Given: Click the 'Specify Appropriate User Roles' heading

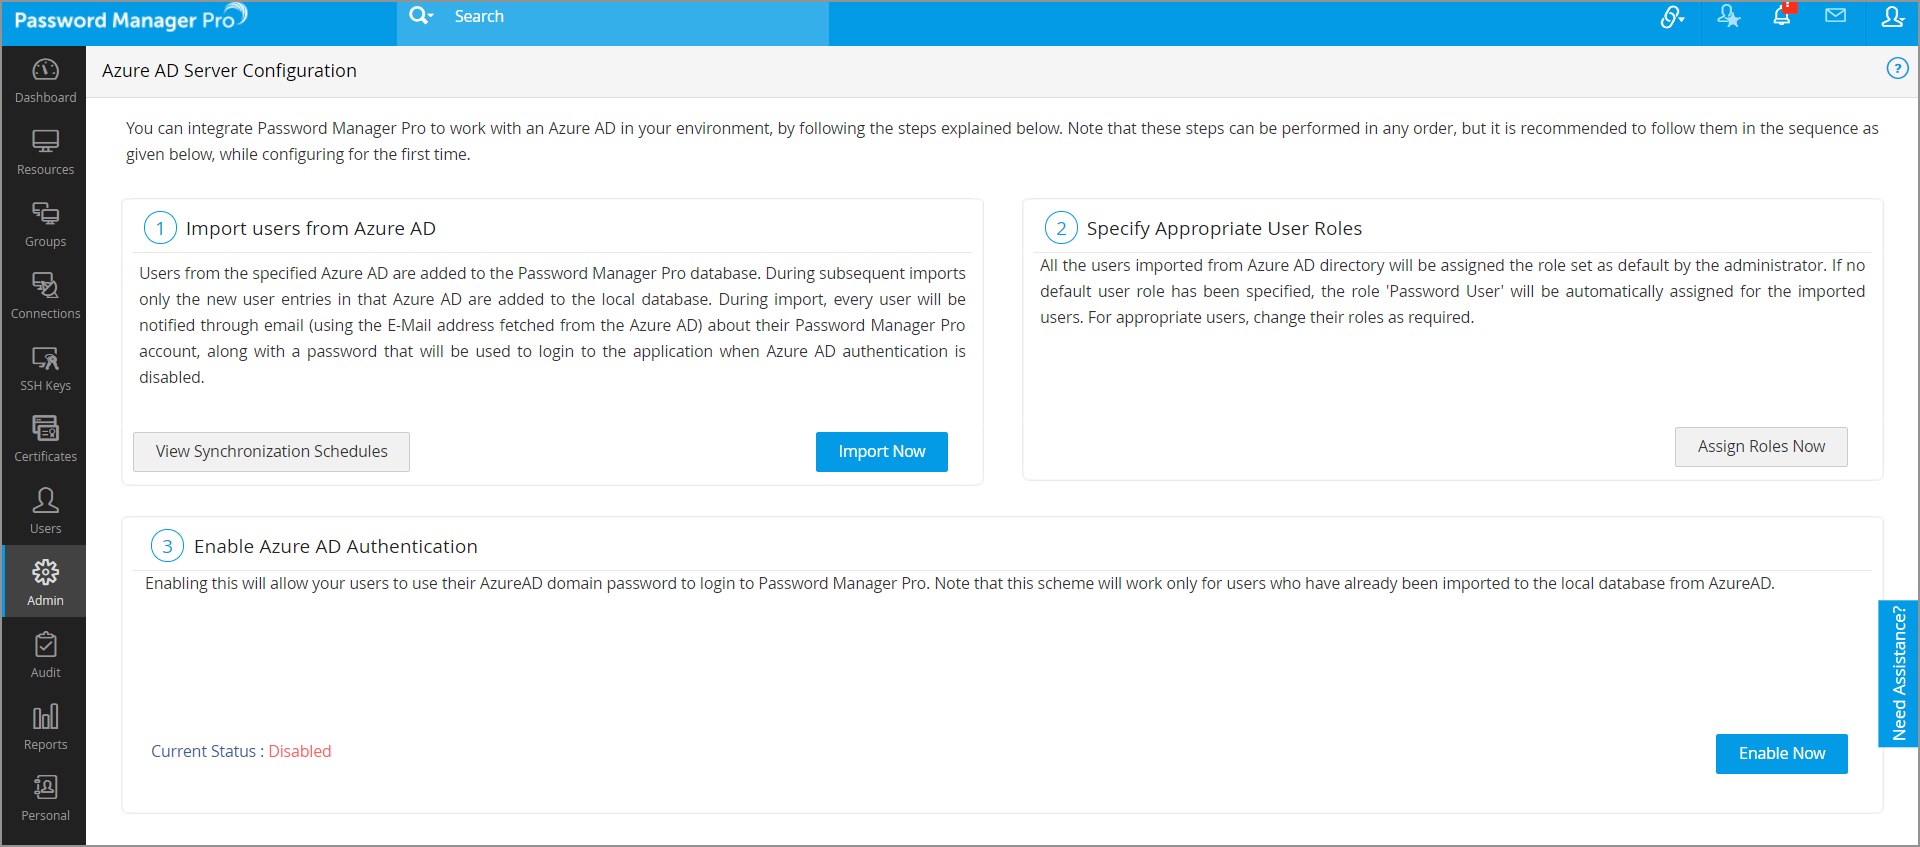Looking at the screenshot, I should [1224, 229].
